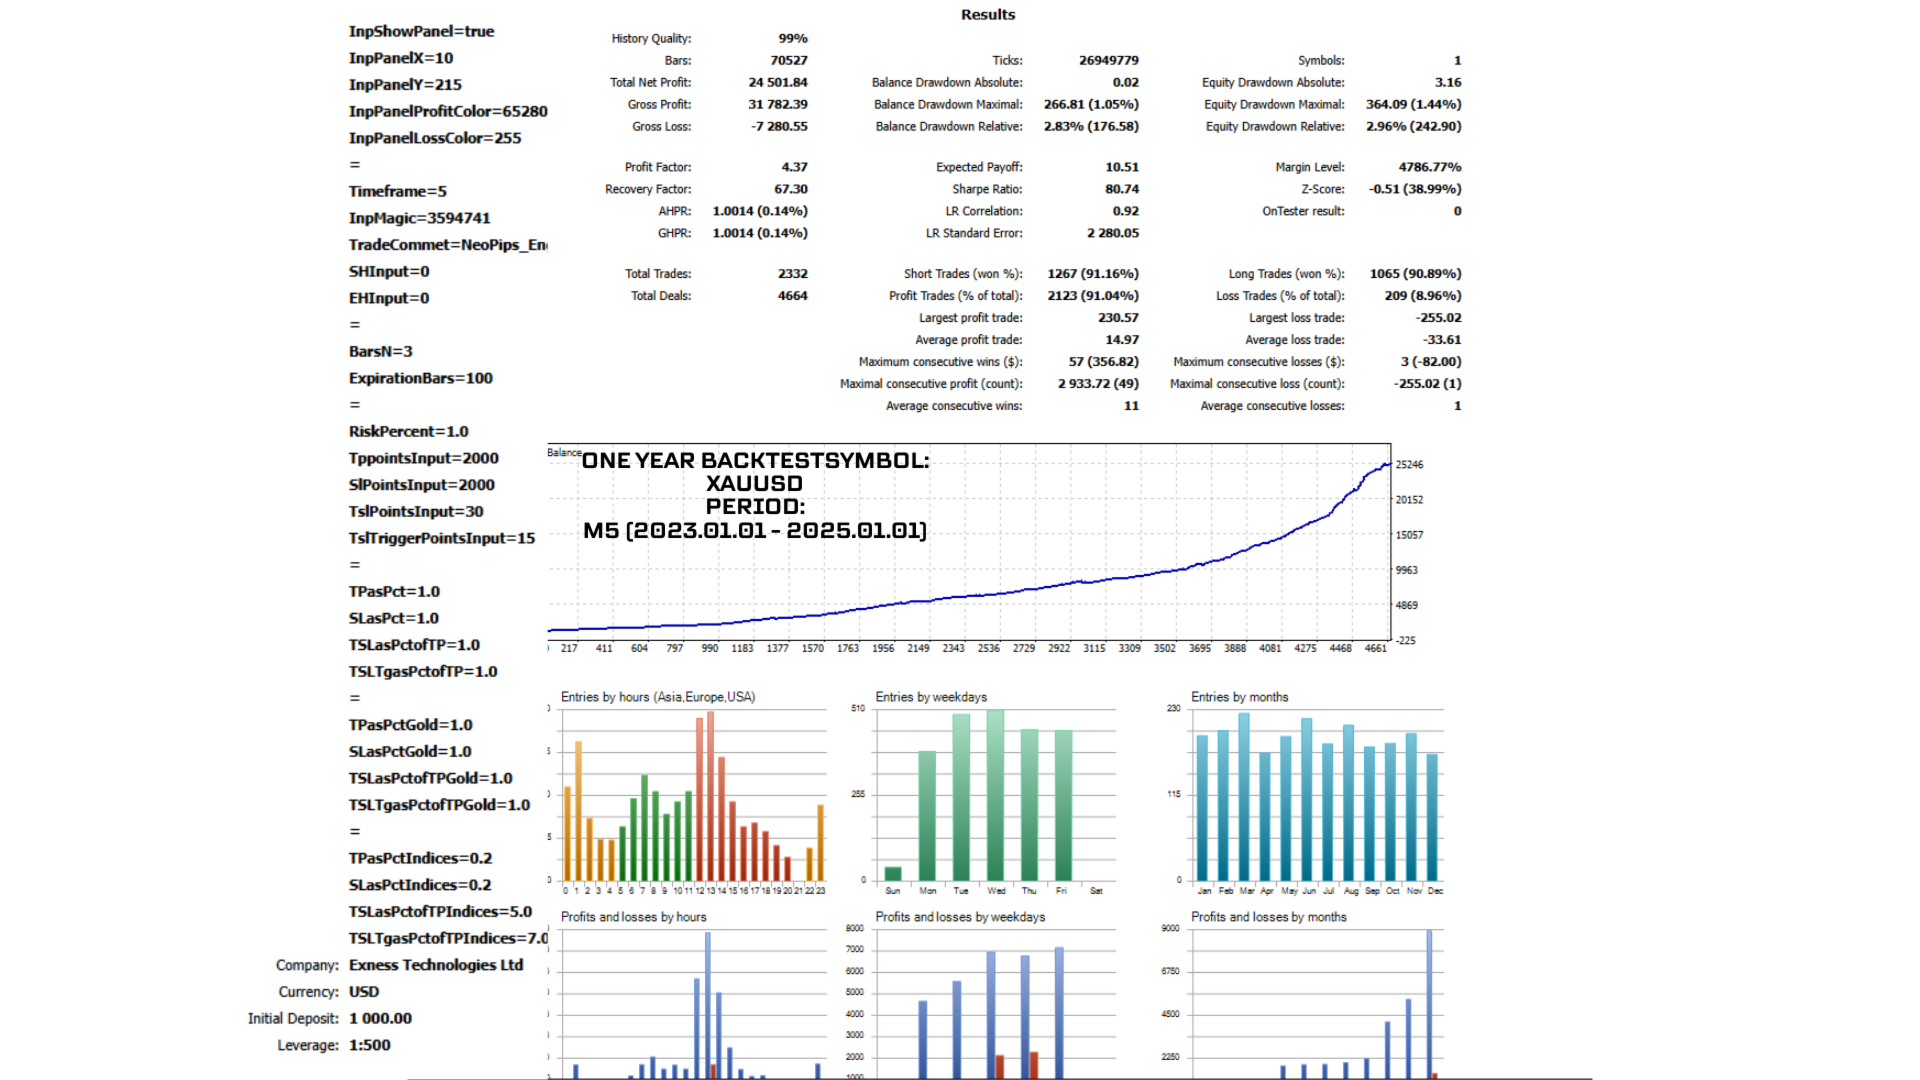This screenshot has height=1080, width=1920.
Task: Click the Initial Deposit value 1 000.00
Action: click(x=380, y=1019)
